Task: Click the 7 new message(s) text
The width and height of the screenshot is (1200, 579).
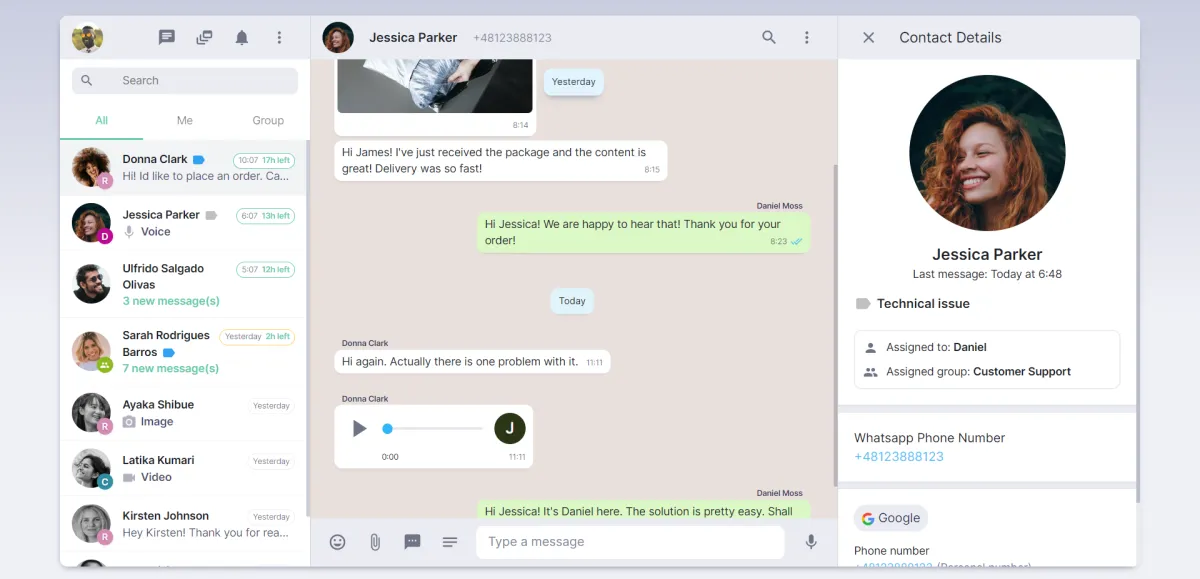Action: tap(171, 368)
